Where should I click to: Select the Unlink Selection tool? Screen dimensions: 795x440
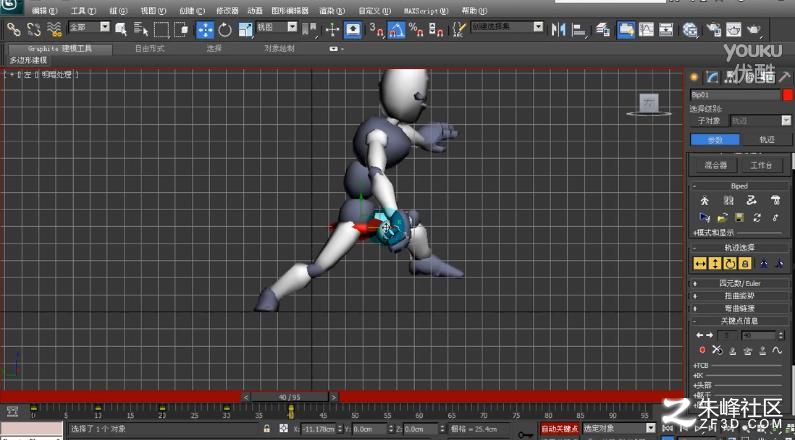33,29
